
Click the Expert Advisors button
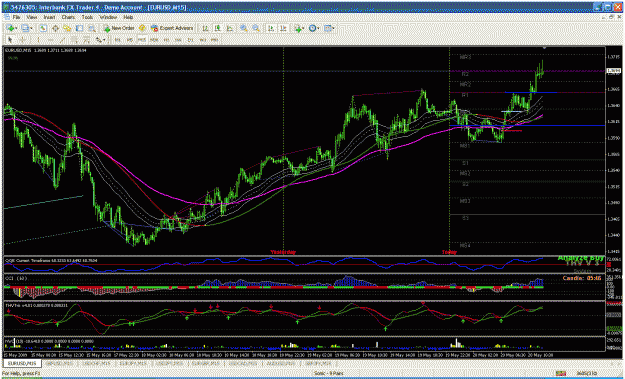172,28
